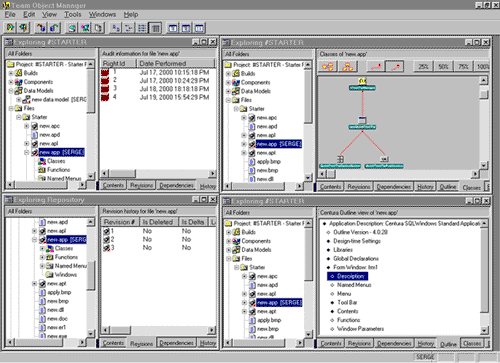
Task: Click Classes icon under new.app in top-left tree
Action: tap(42, 161)
